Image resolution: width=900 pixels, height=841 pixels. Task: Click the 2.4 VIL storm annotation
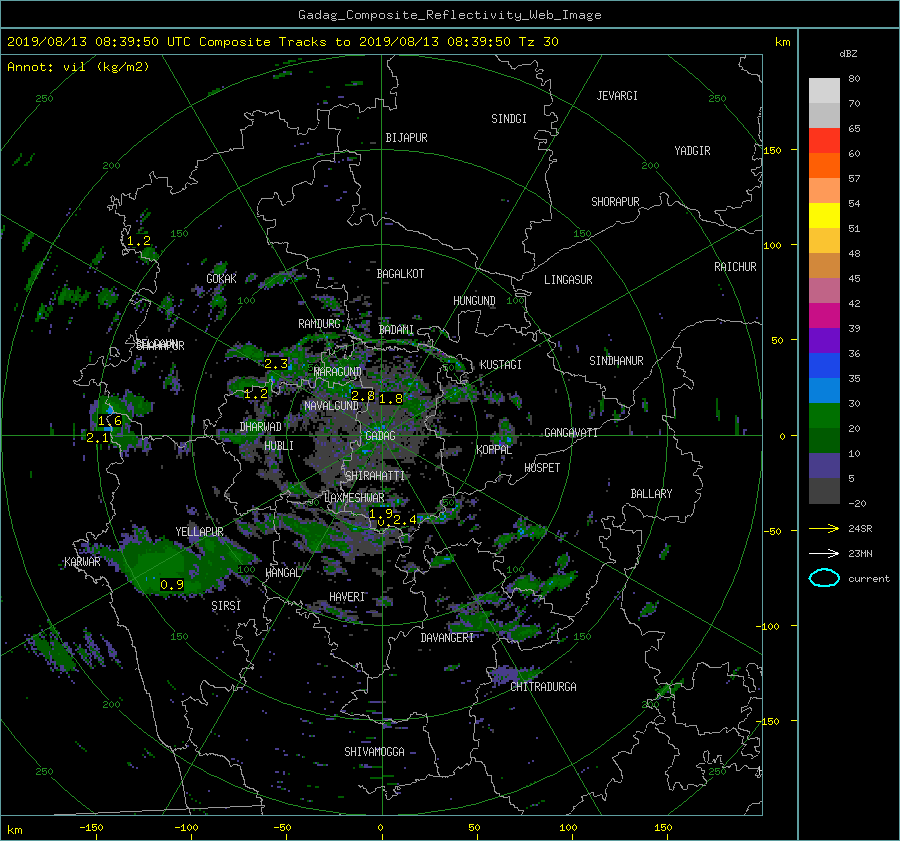[x=405, y=520]
